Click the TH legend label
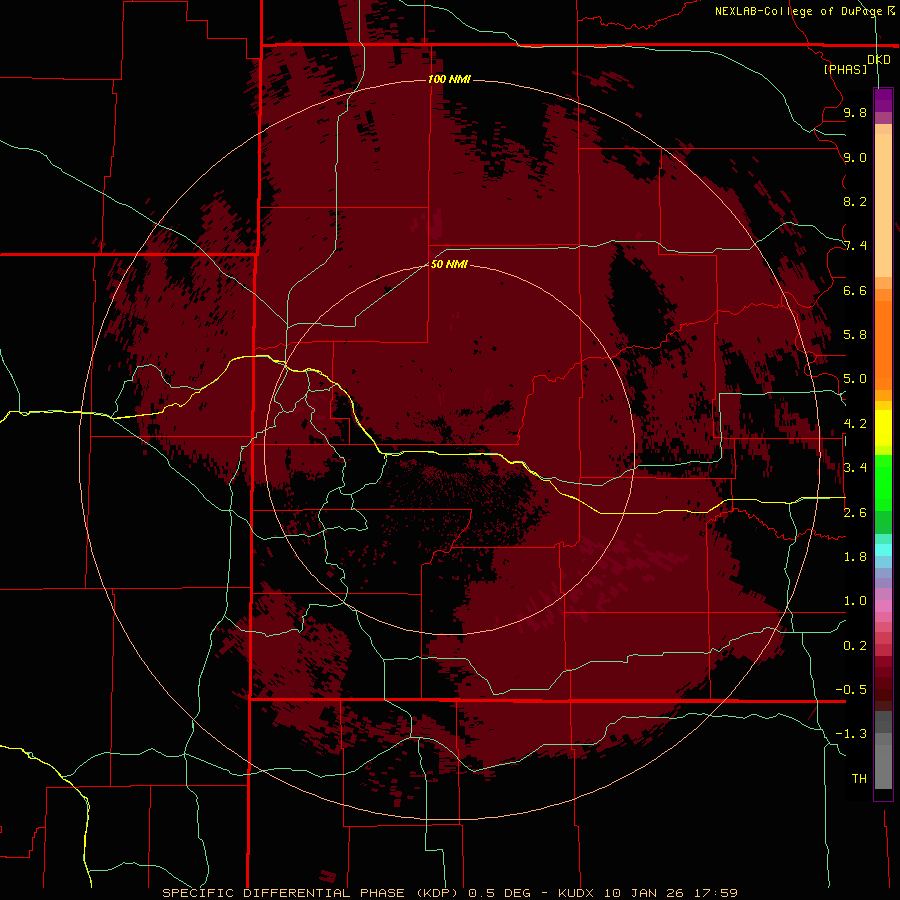Viewport: 900px width, 900px height. tap(859, 779)
